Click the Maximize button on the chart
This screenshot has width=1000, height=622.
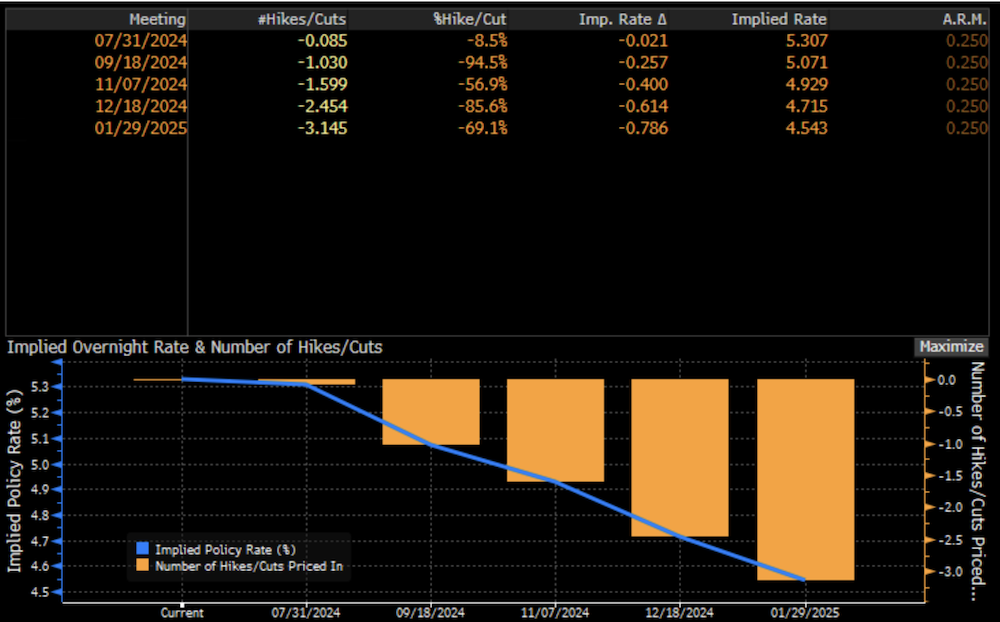951,347
